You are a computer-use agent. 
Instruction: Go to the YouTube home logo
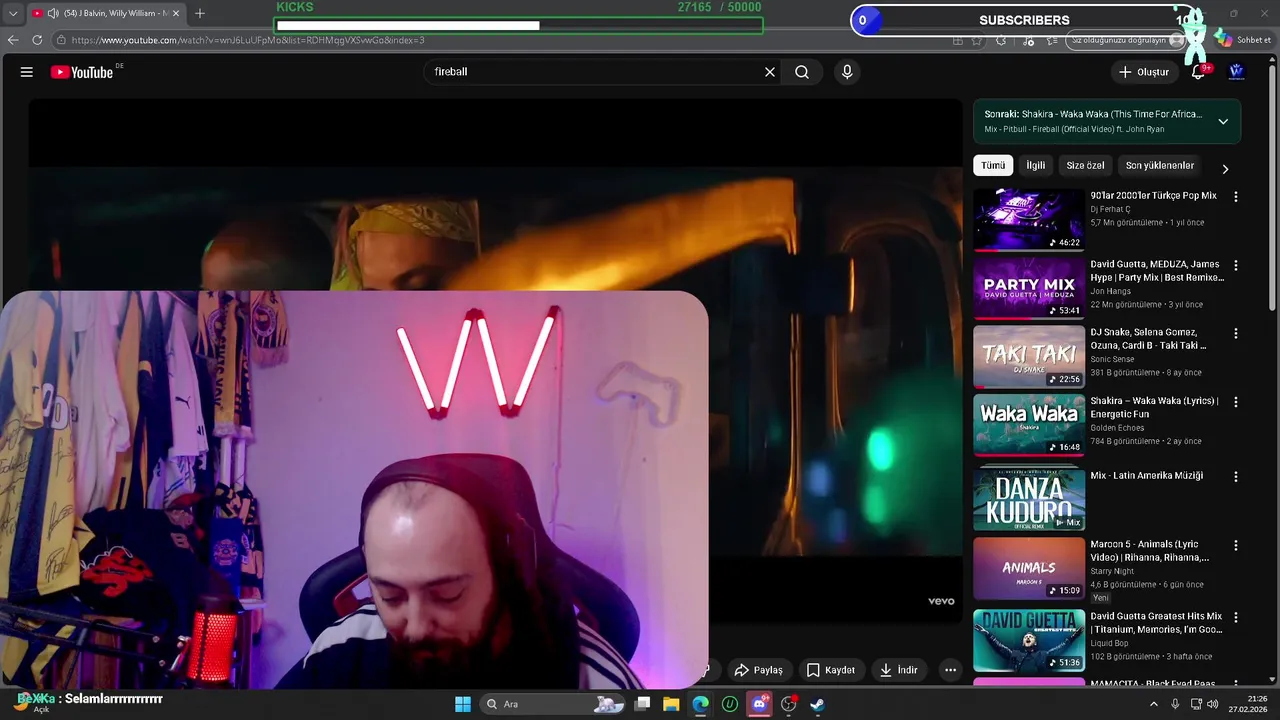[x=82, y=72]
